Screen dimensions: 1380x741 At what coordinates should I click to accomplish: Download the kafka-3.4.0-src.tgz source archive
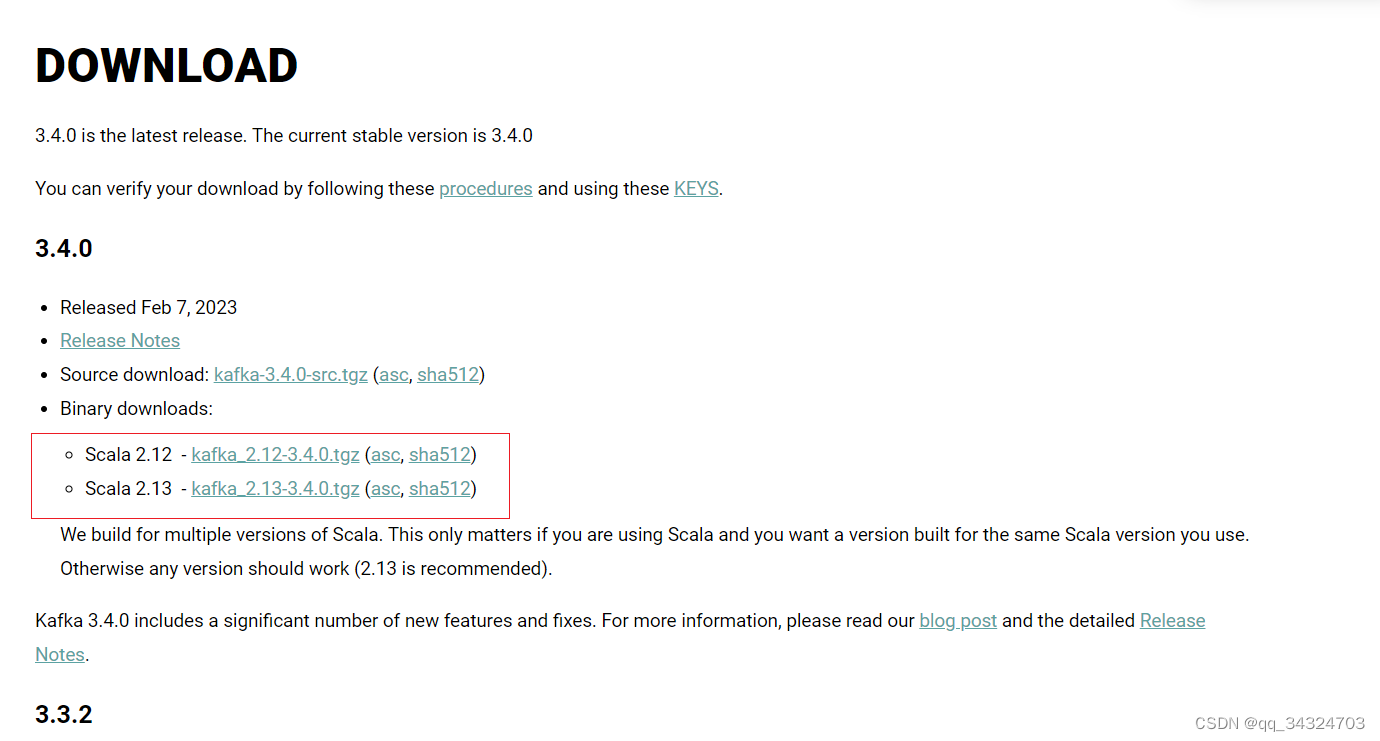point(290,374)
